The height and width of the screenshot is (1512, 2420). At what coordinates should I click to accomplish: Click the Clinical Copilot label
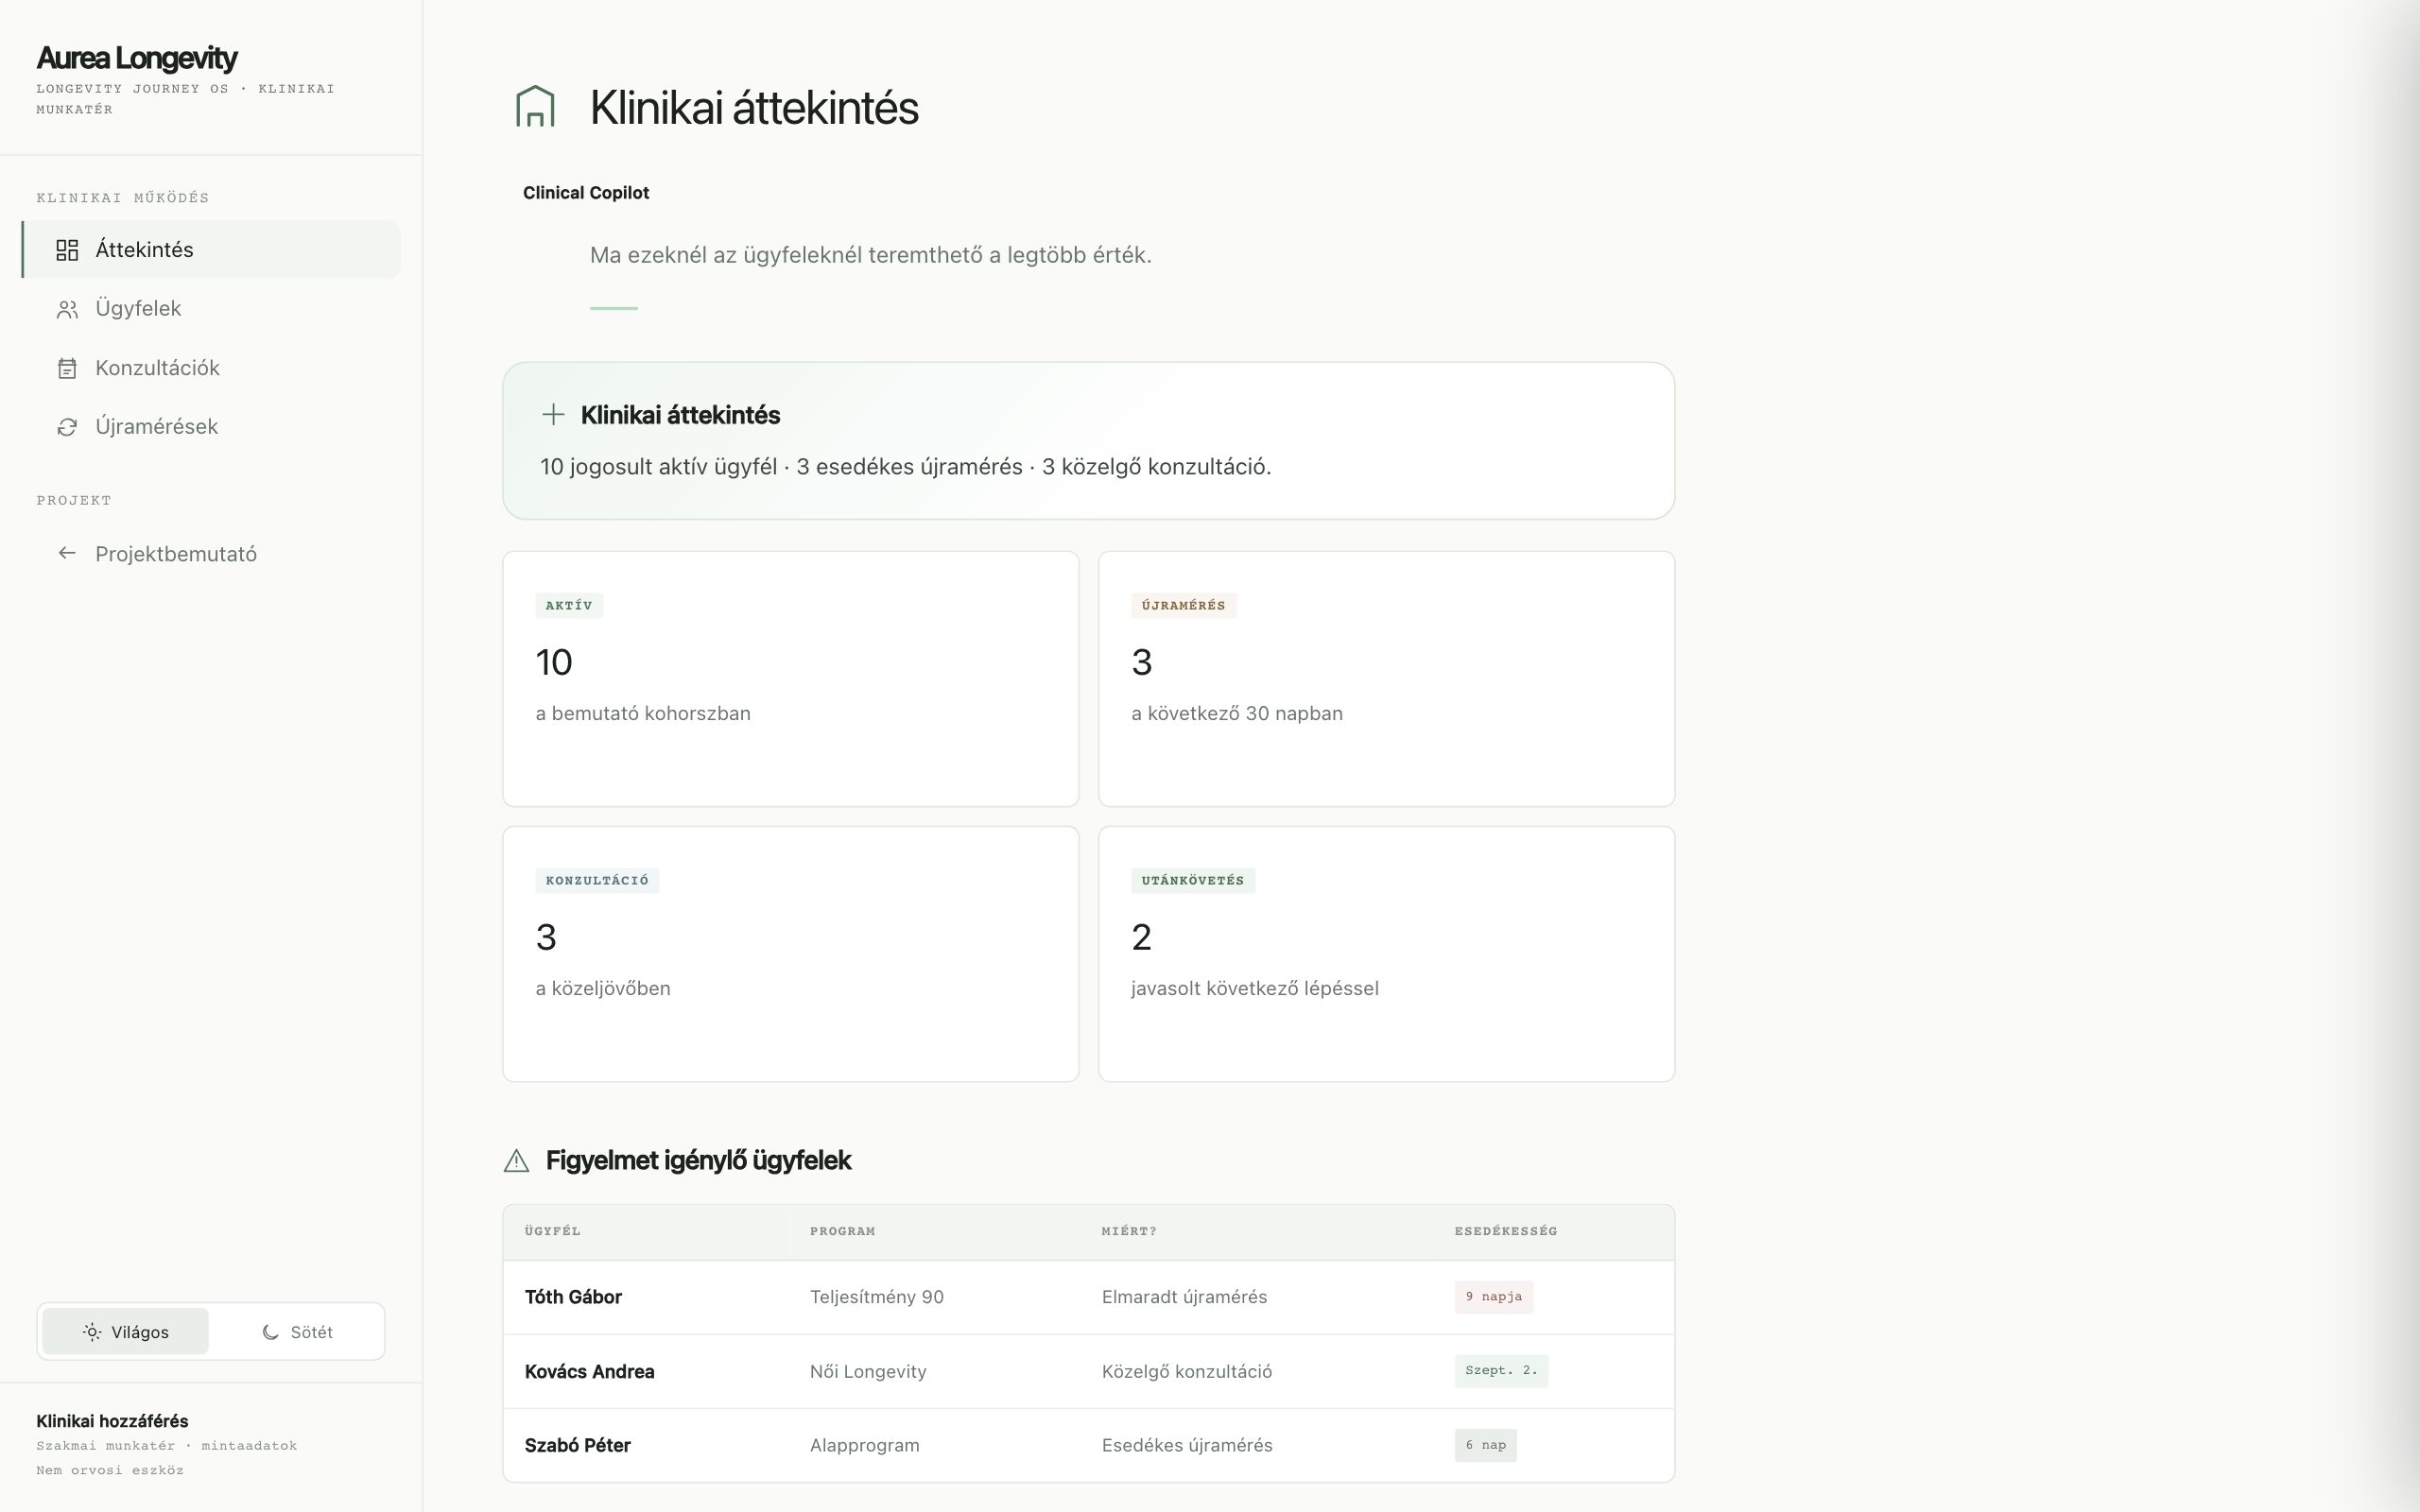pyautogui.click(x=586, y=193)
